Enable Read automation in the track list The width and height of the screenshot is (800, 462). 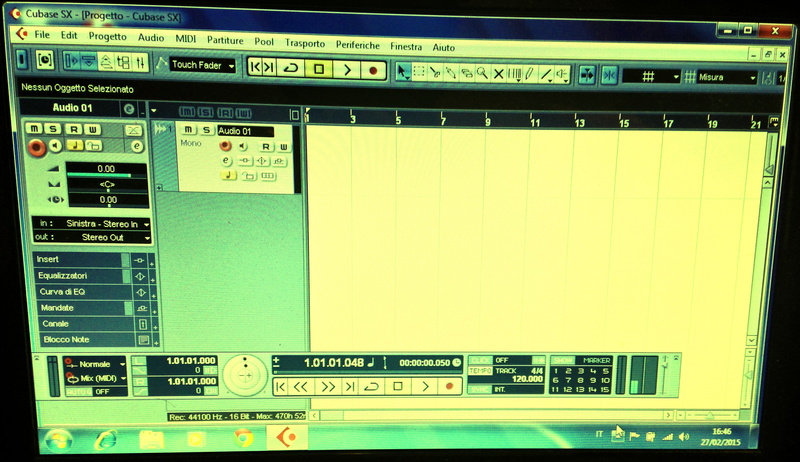[x=265, y=147]
